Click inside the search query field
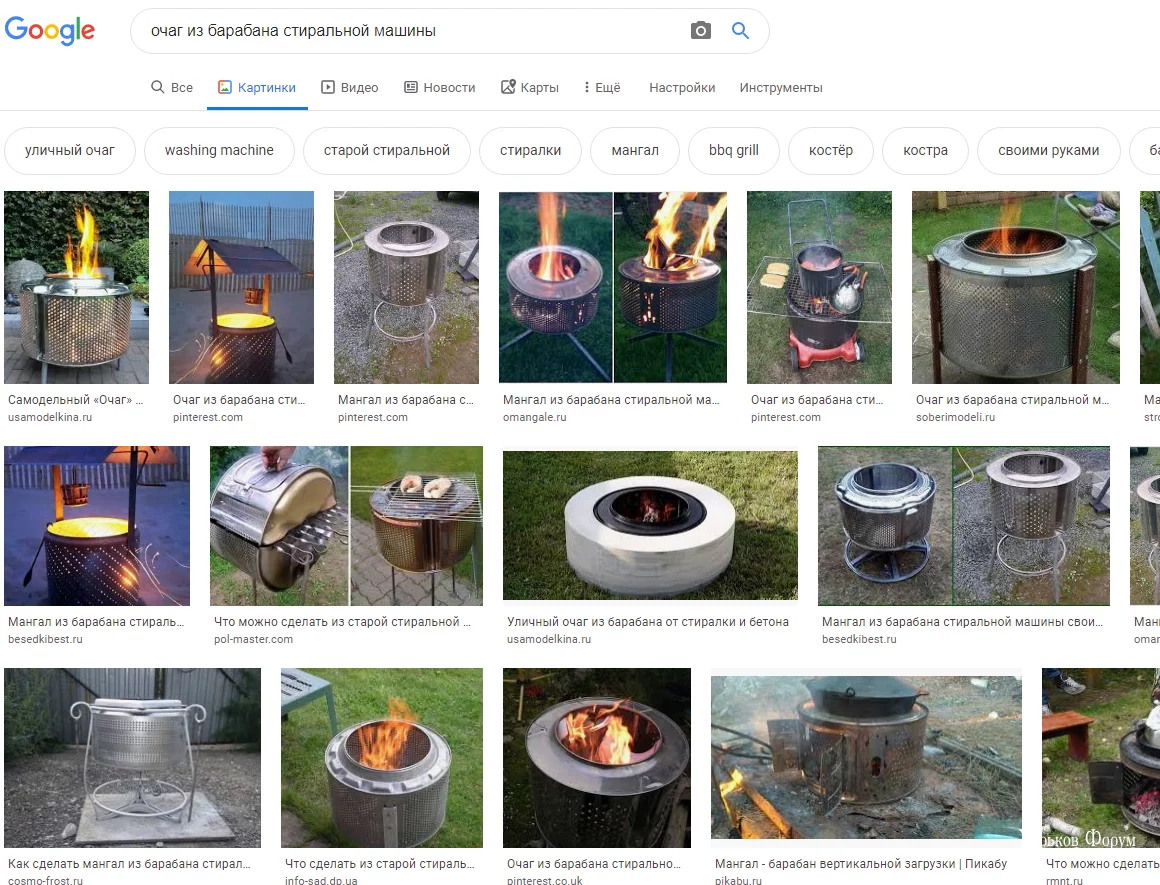1160x885 pixels. (414, 30)
